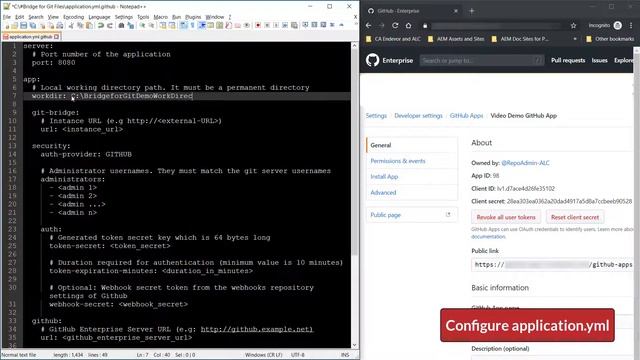
Task: Open the Edit menu in Notepad++
Action: coord(20,17)
